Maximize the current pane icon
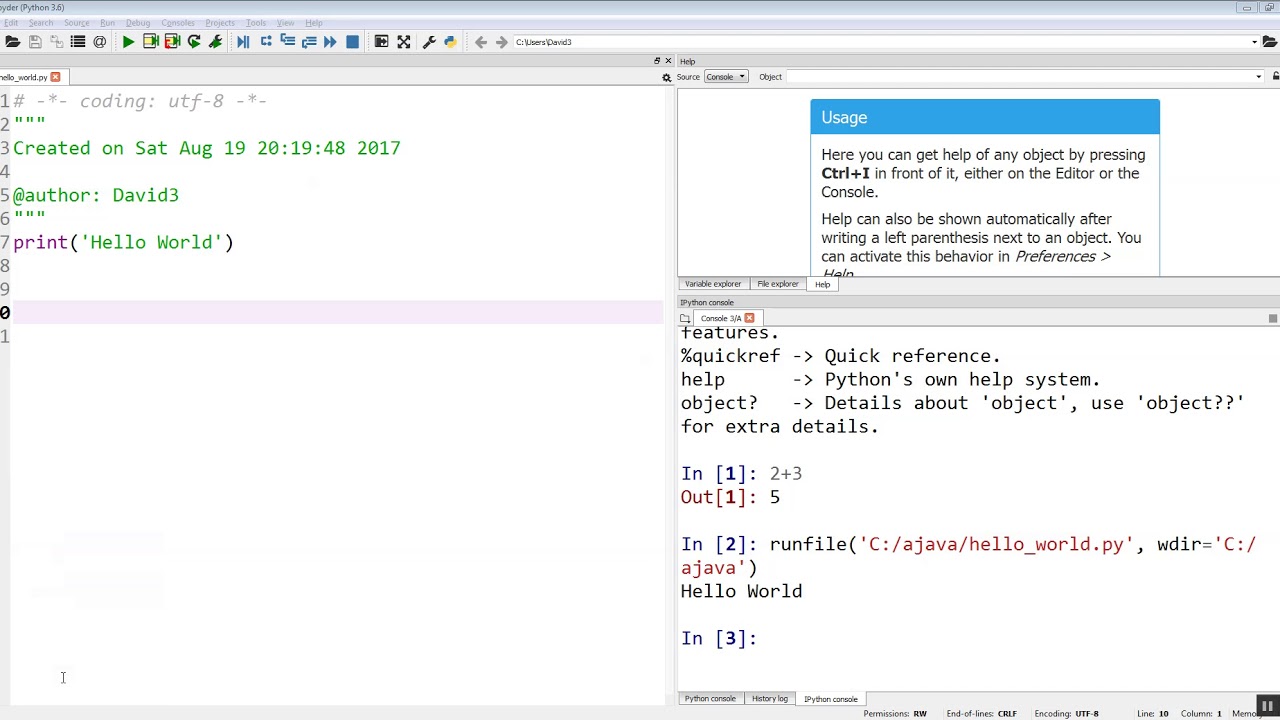 coord(404,42)
